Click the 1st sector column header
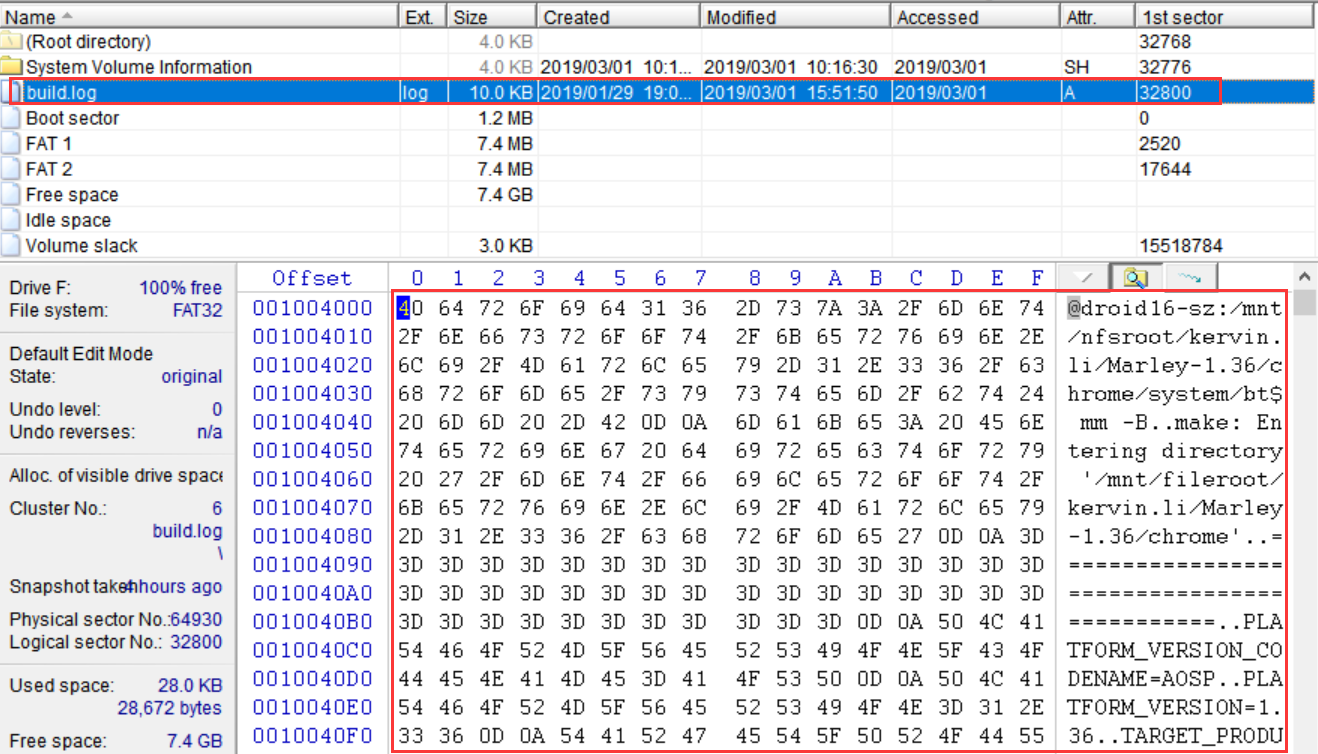This screenshot has height=754, width=1318. point(1225,17)
